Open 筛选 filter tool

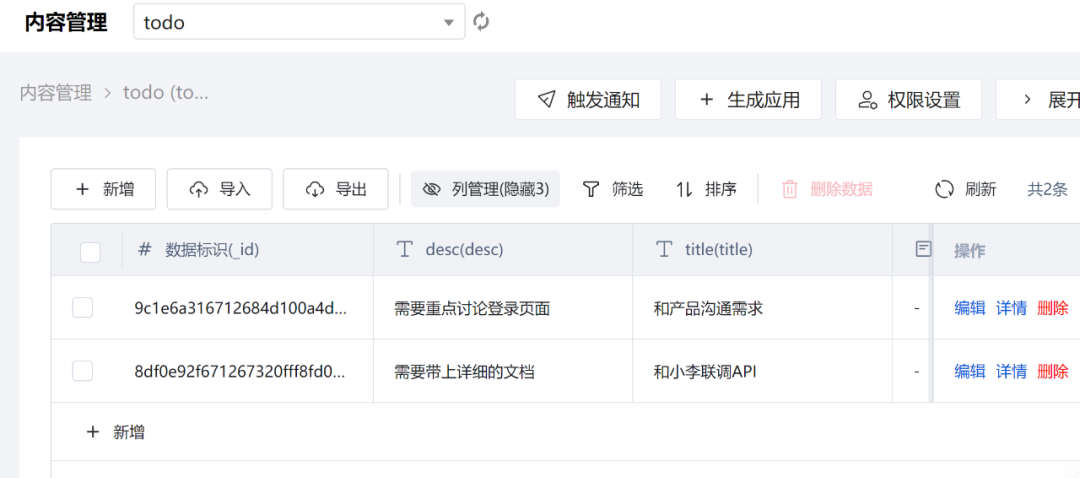pyautogui.click(x=613, y=189)
